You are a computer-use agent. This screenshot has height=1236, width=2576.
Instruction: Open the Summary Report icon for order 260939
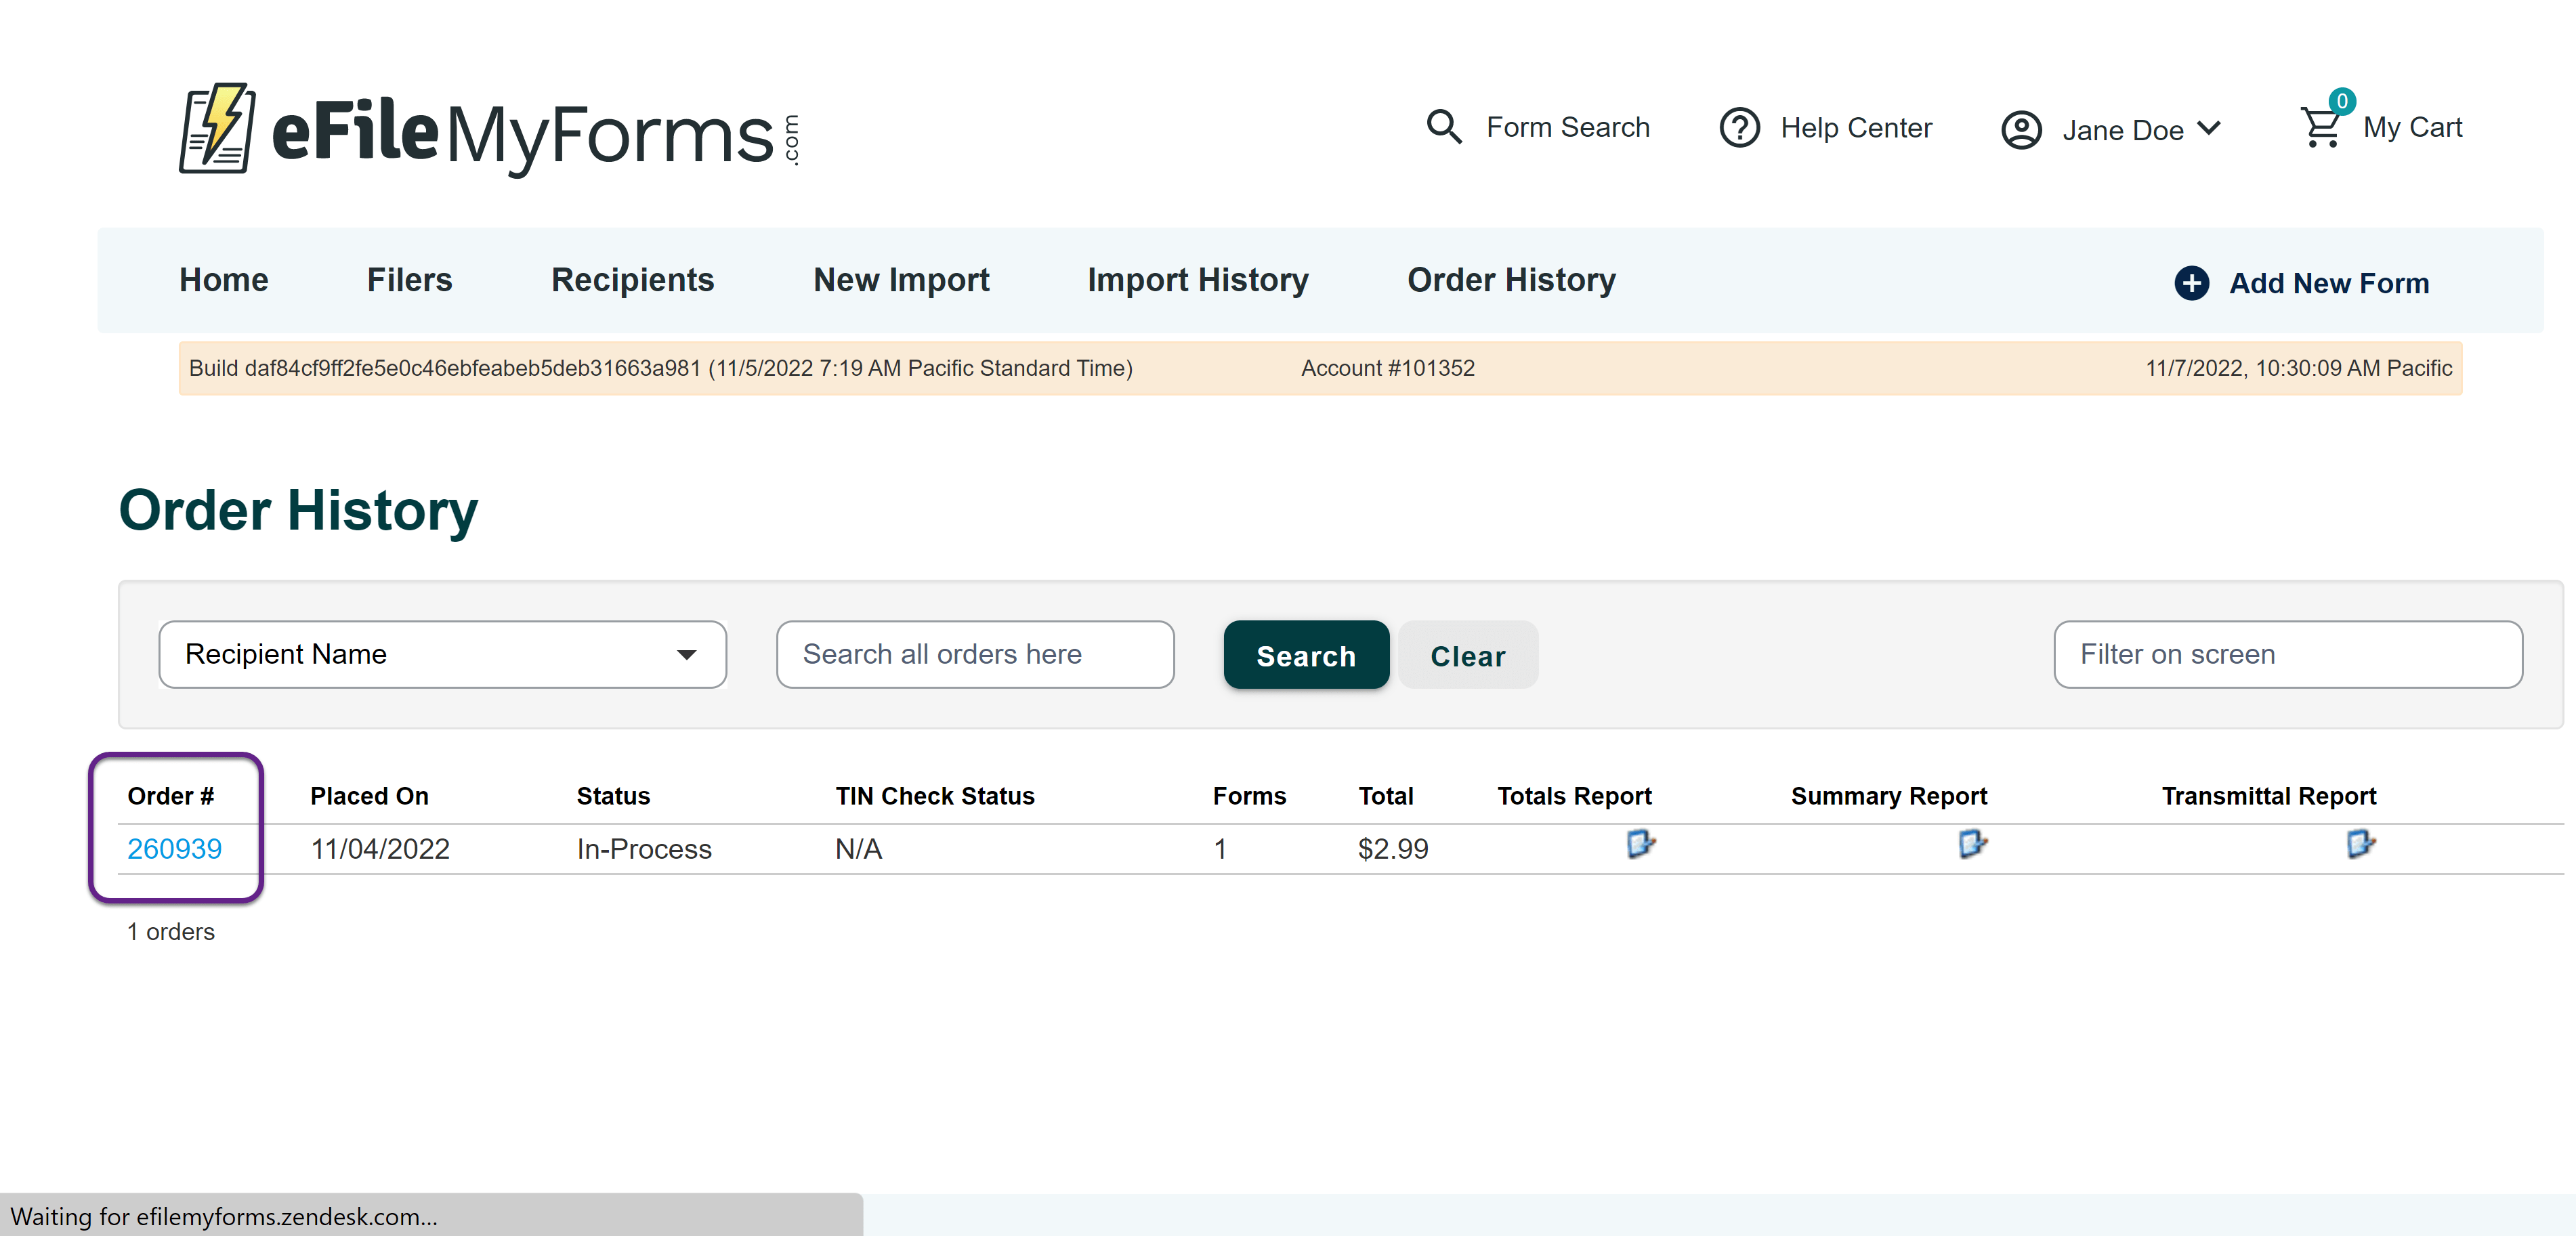(x=1971, y=845)
